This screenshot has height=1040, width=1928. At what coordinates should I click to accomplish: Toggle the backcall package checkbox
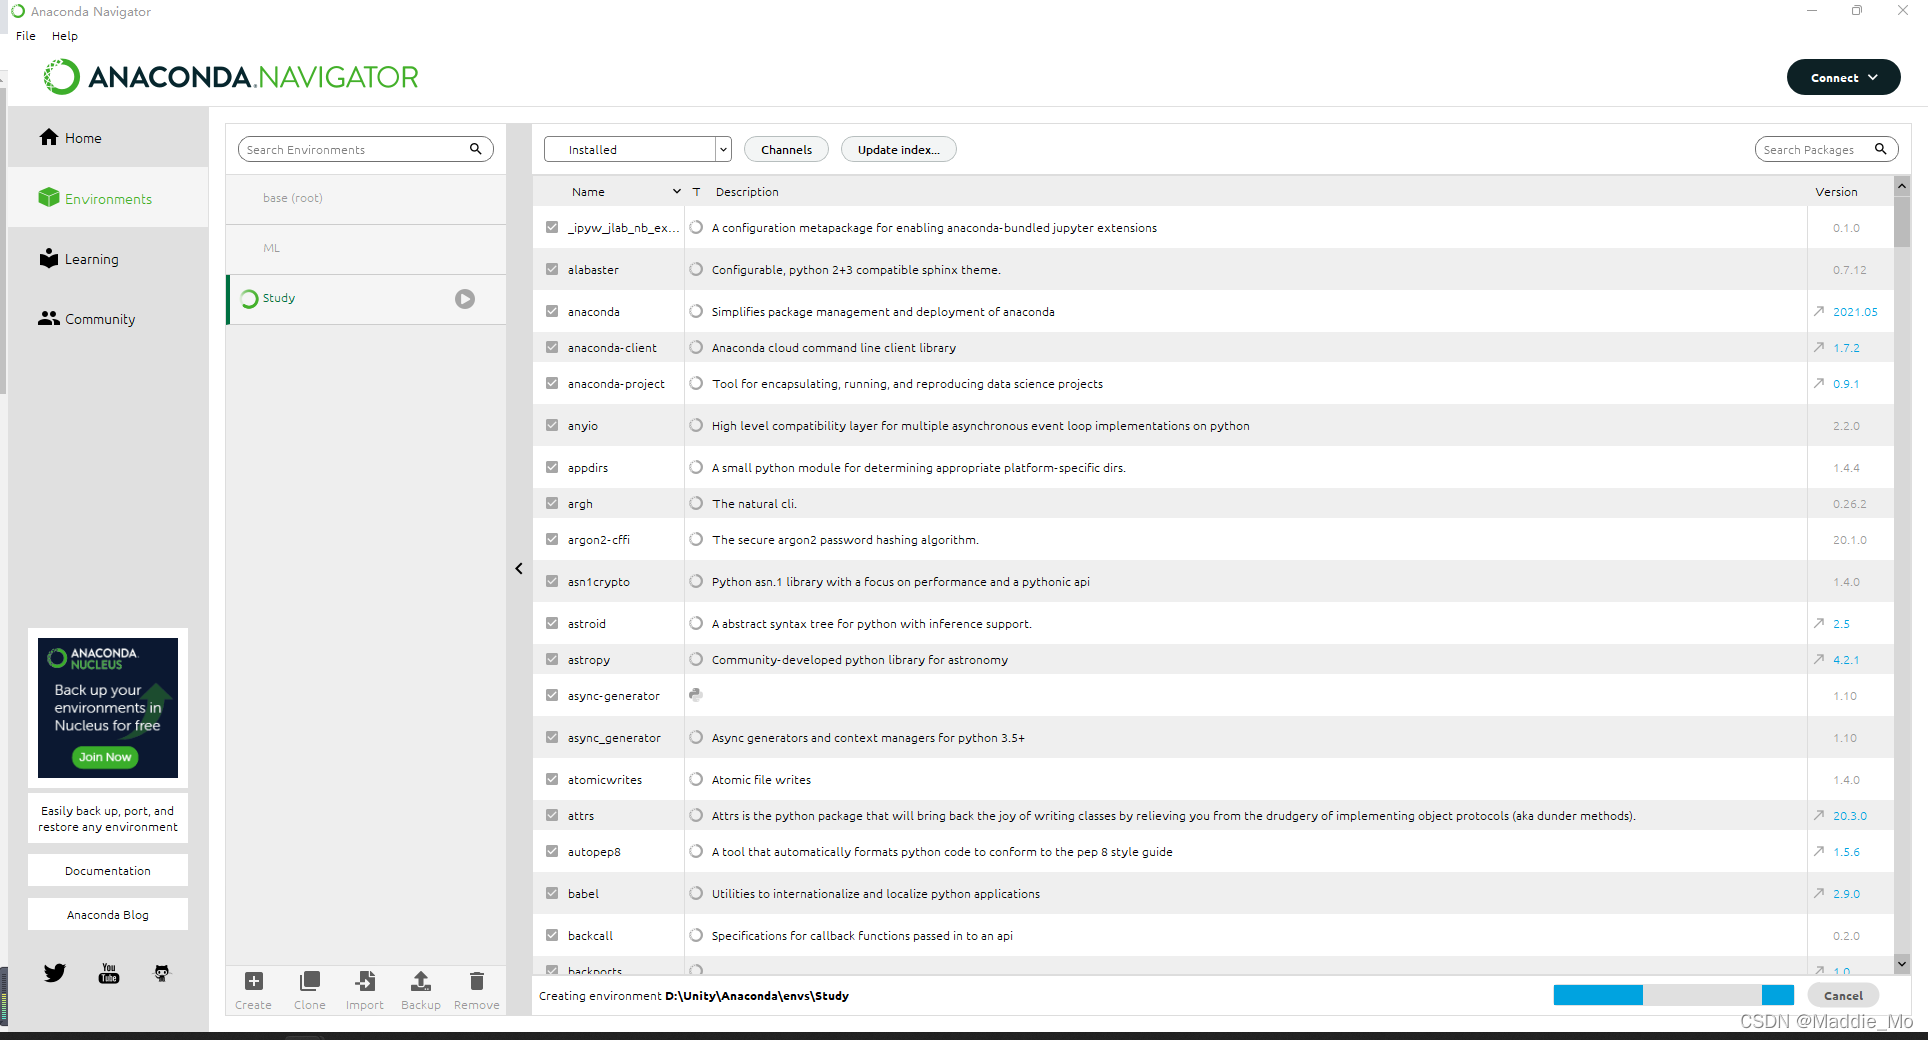tap(552, 936)
